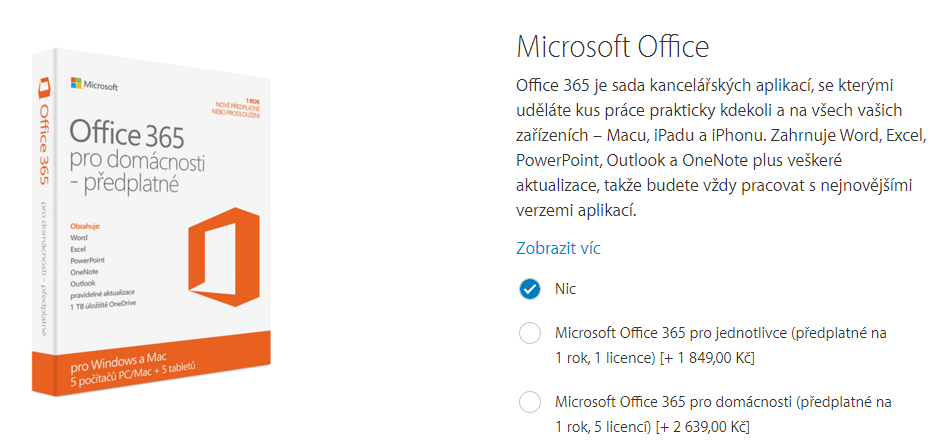Click the Microsoft four-color logo on box
Screen dimensions: 934x440
pyautogui.click(x=76, y=83)
